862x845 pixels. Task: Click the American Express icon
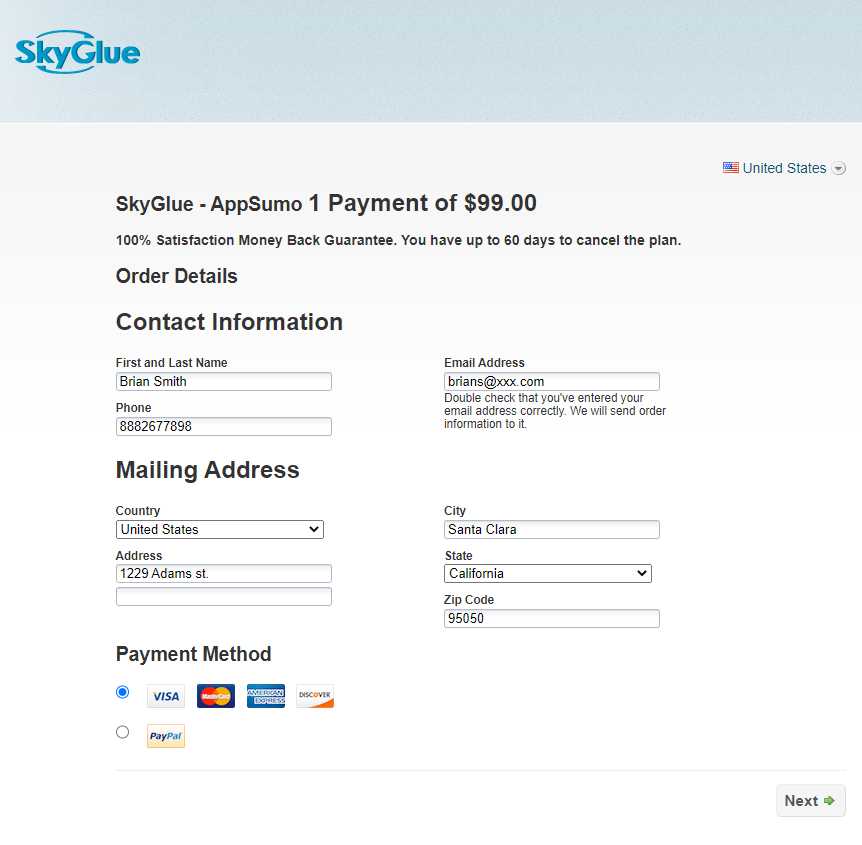[266, 696]
